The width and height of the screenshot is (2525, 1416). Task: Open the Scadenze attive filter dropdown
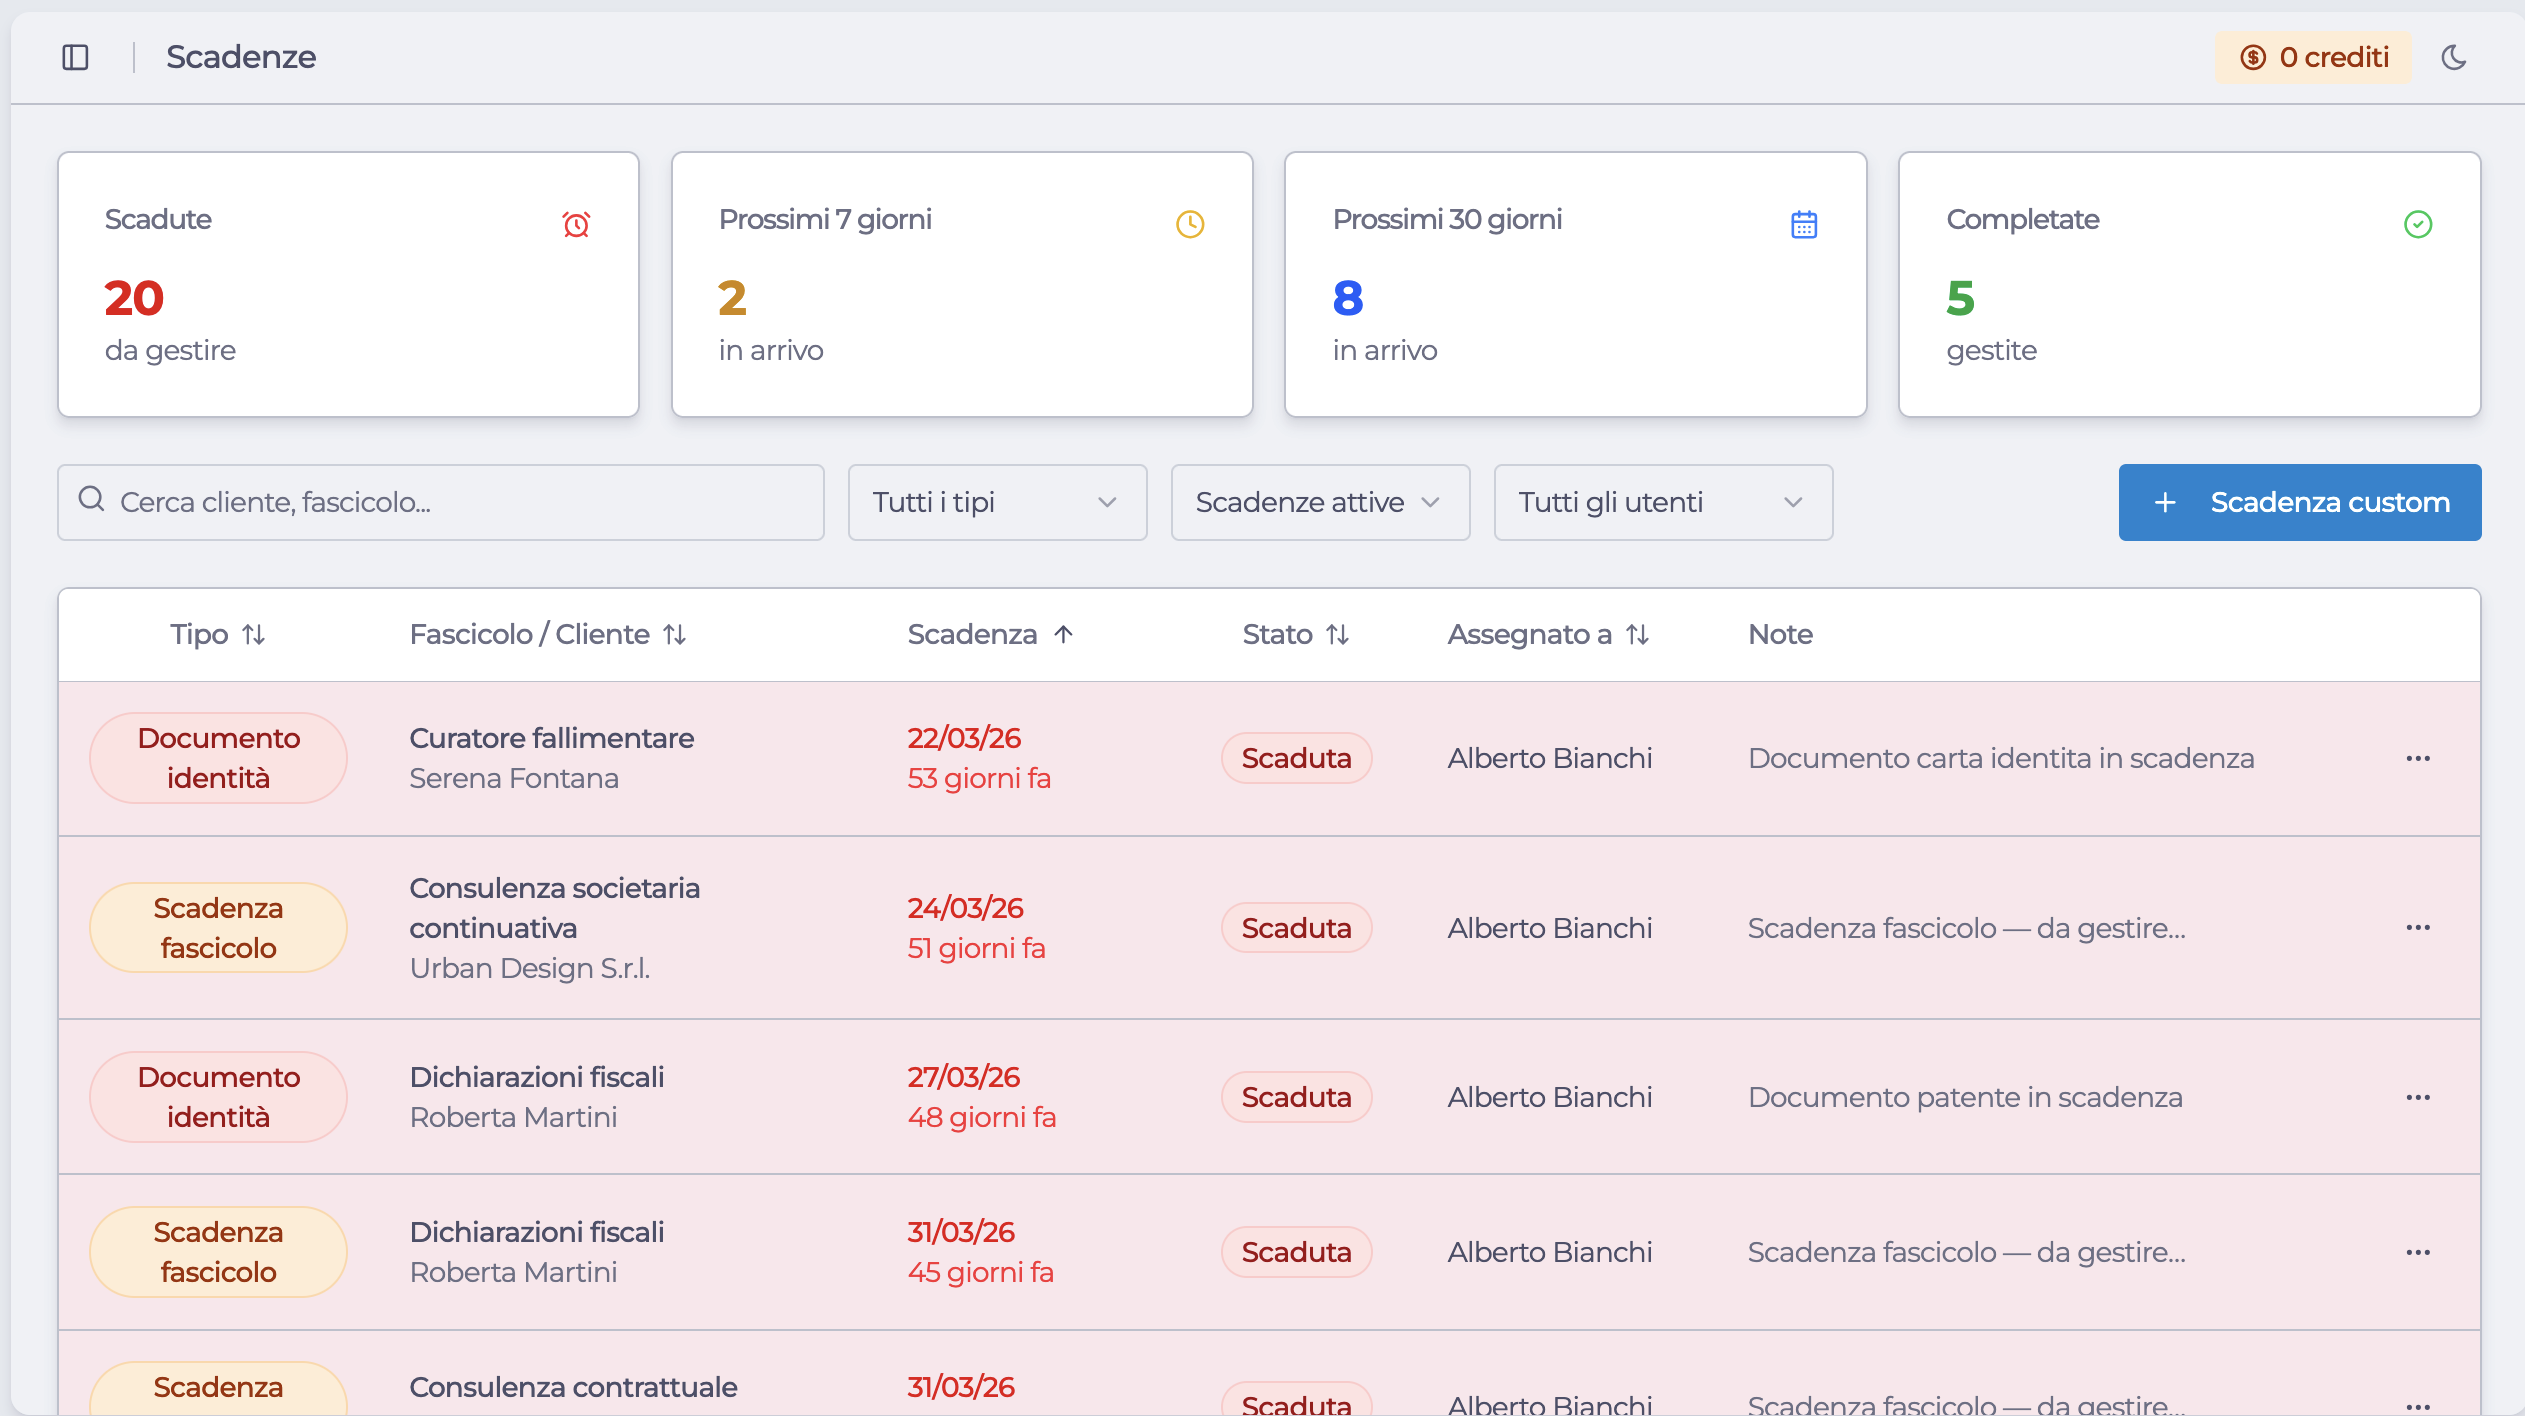pyautogui.click(x=1320, y=502)
